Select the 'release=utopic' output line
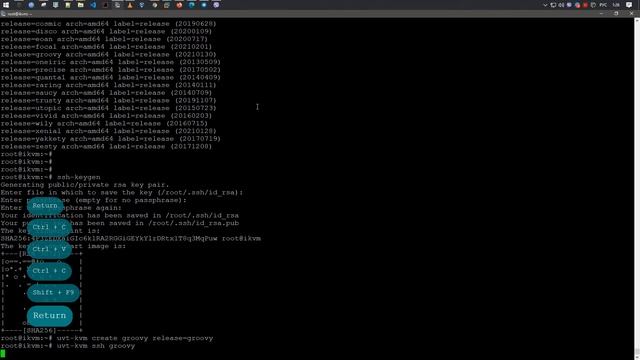Viewport: 640px width, 360px height. [x=109, y=108]
